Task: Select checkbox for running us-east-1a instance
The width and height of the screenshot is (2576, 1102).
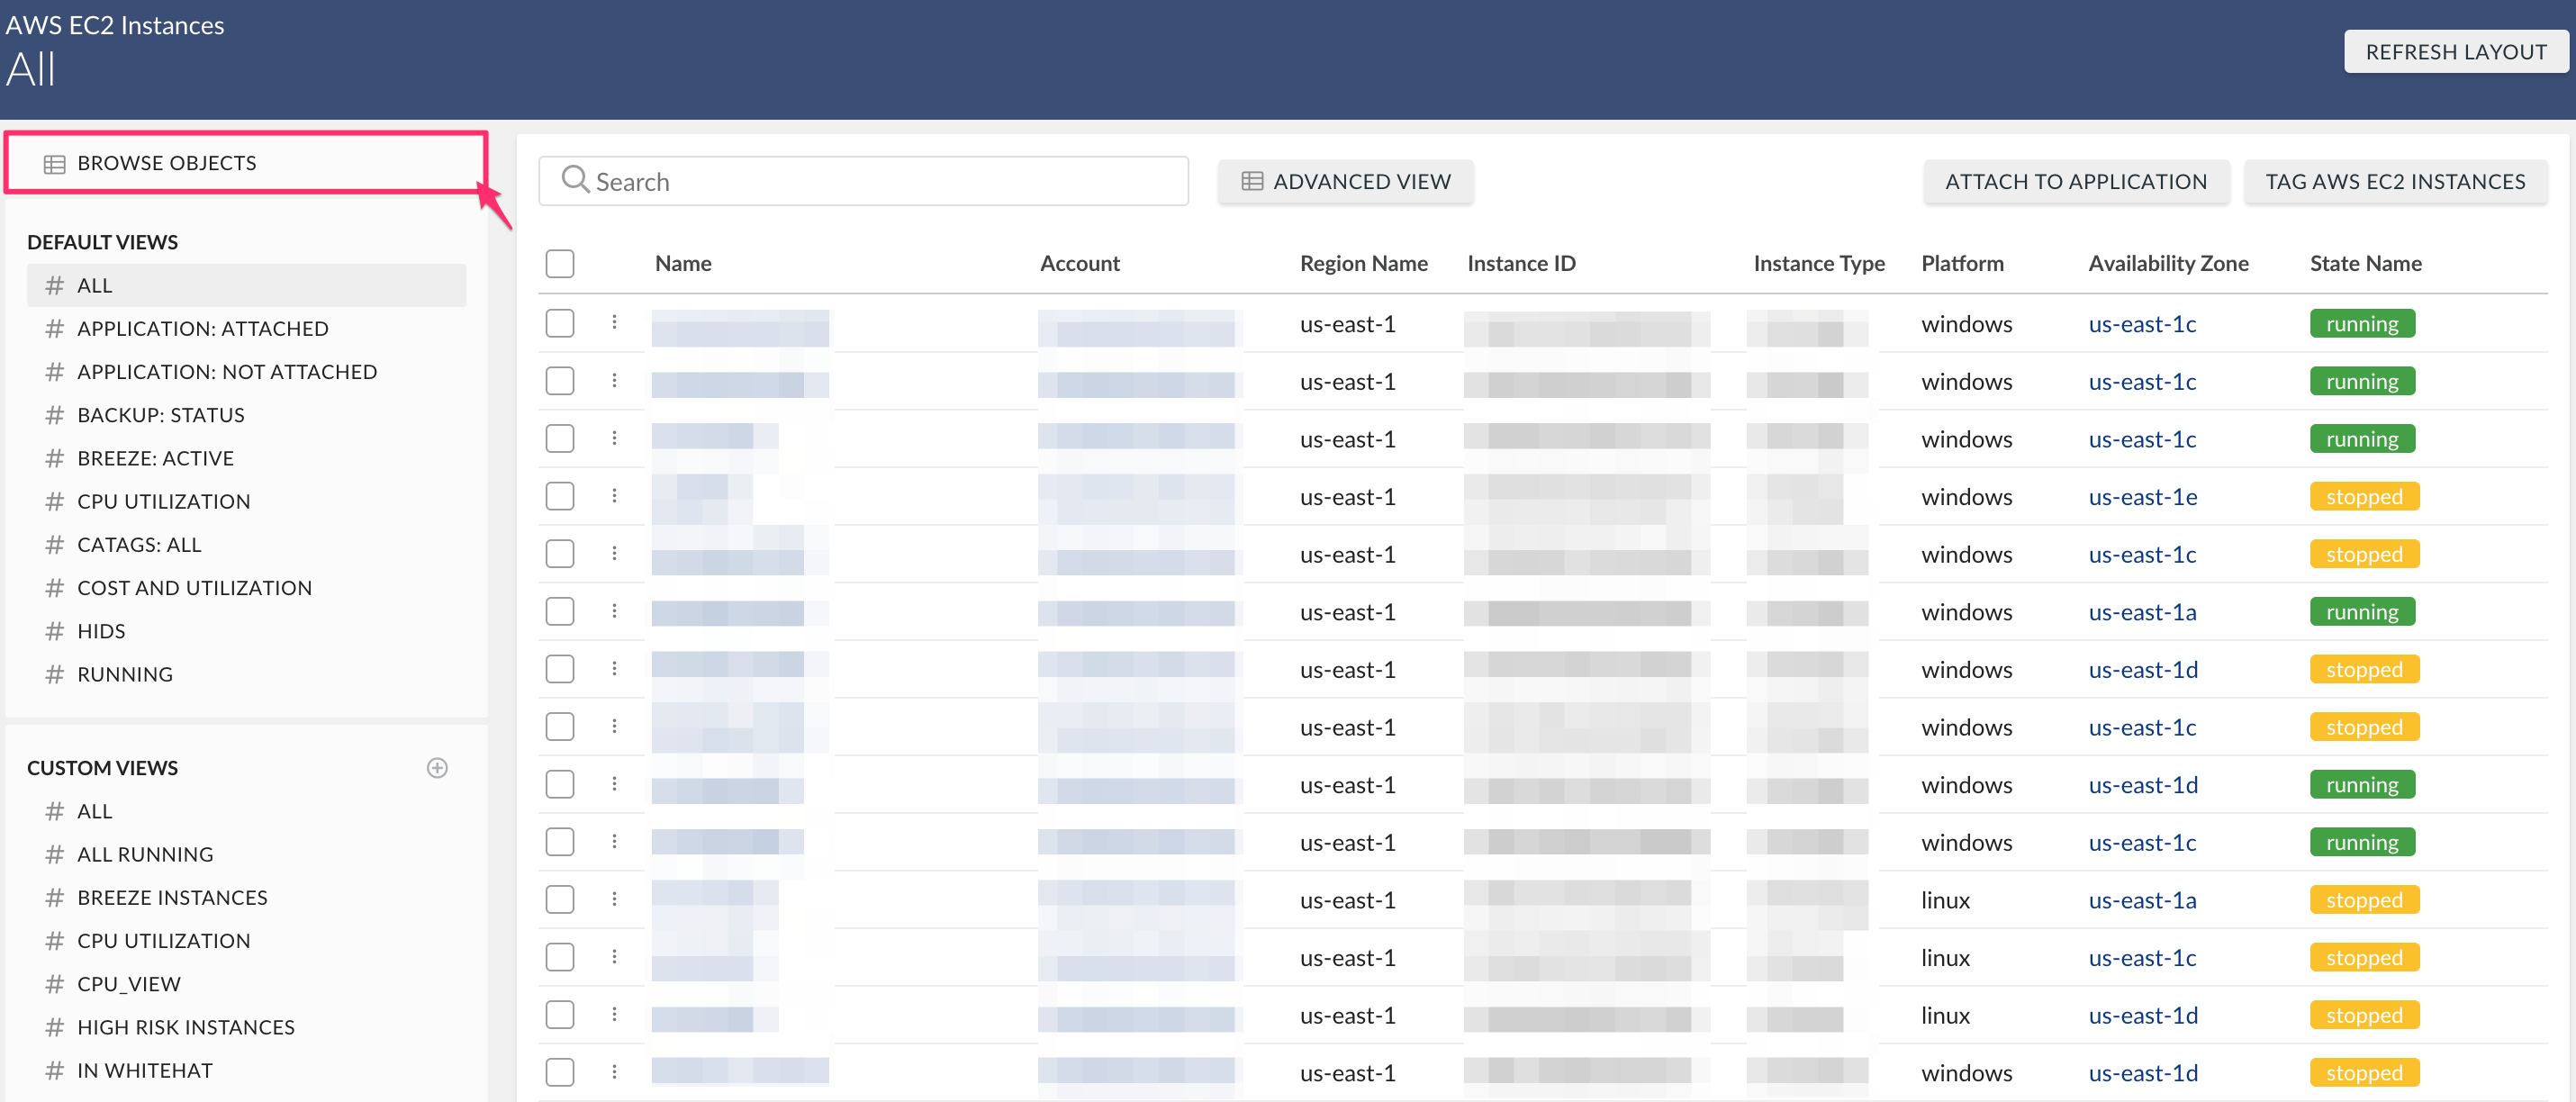Action: click(560, 611)
